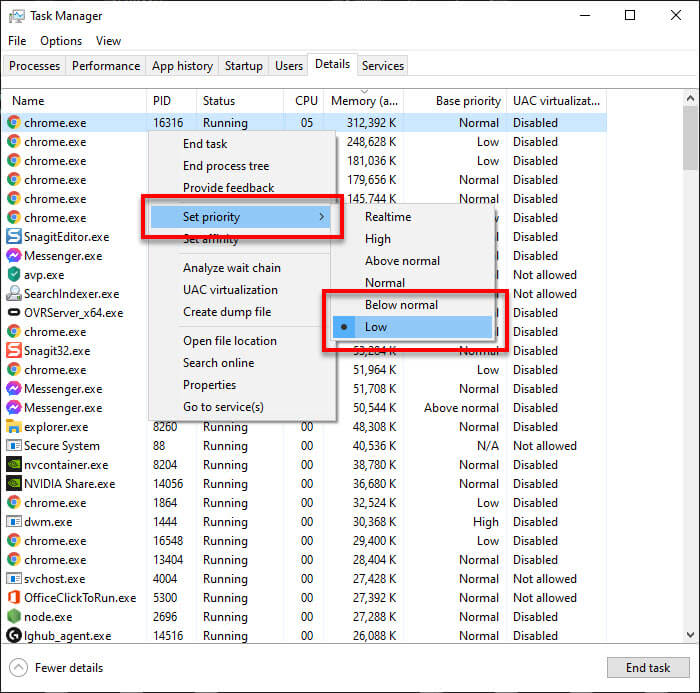700x693 pixels.
Task: Click the Chrome icon of PID 16548
Action: coord(14,540)
